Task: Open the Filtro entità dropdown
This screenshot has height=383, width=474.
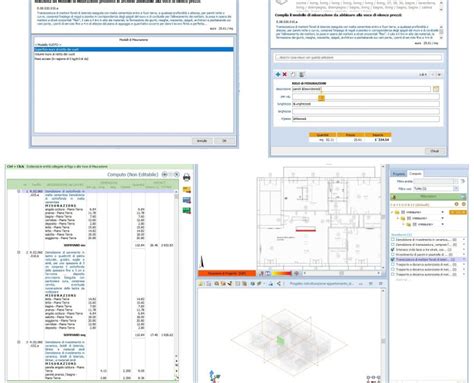Action: (x=455, y=181)
